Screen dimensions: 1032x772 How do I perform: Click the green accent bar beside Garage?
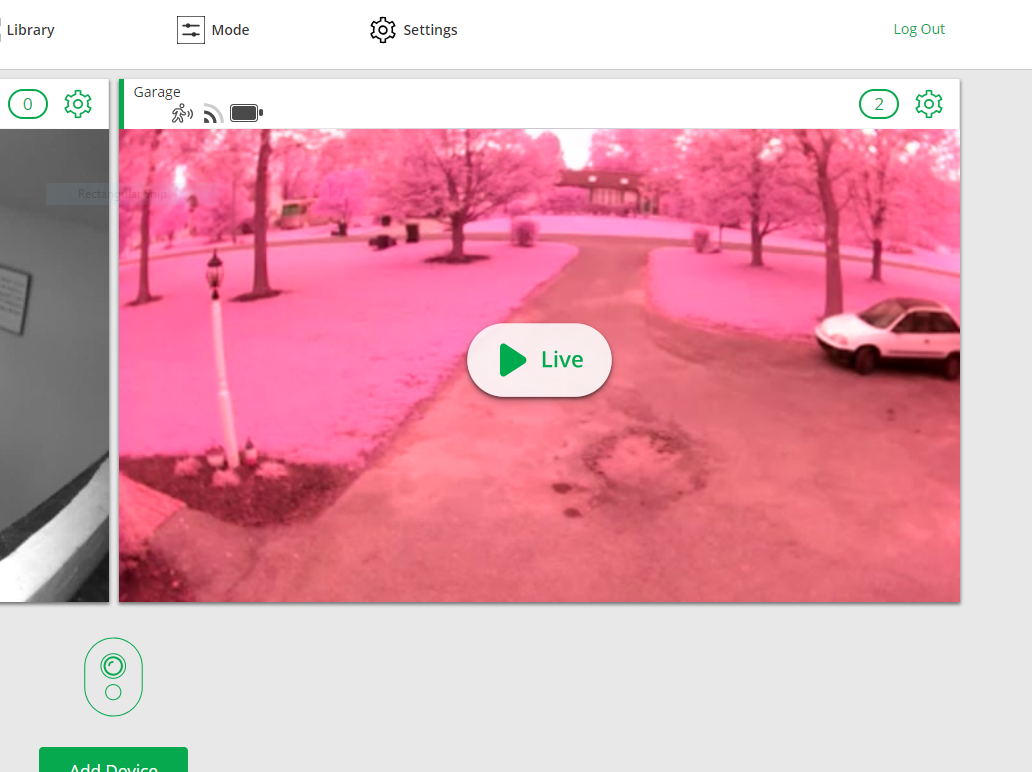120,103
